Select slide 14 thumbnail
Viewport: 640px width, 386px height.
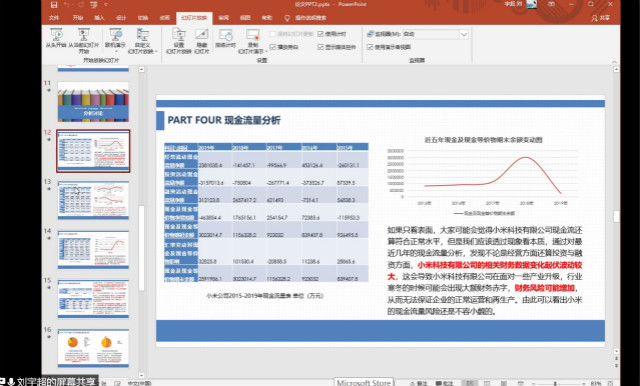tap(93, 249)
